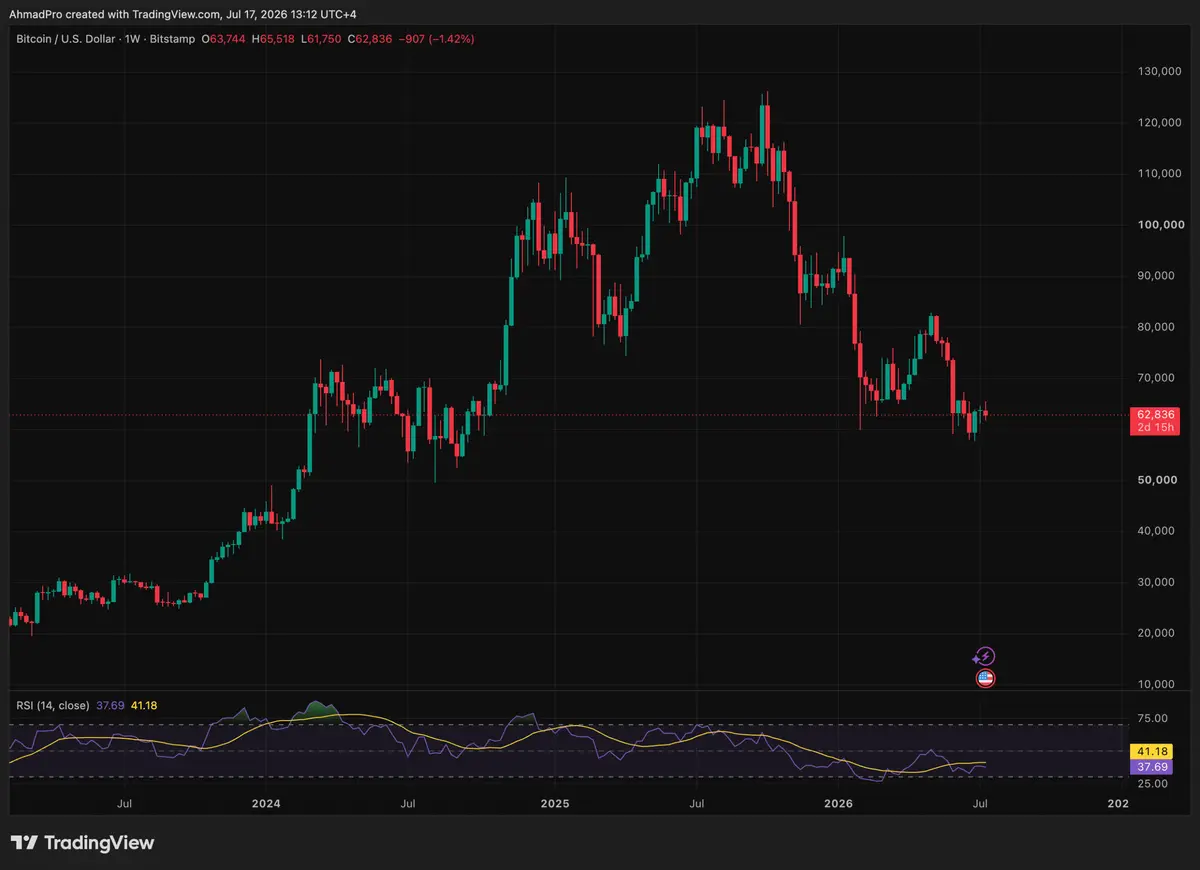
Task: Click the 2024 label on time axis
Action: point(266,803)
